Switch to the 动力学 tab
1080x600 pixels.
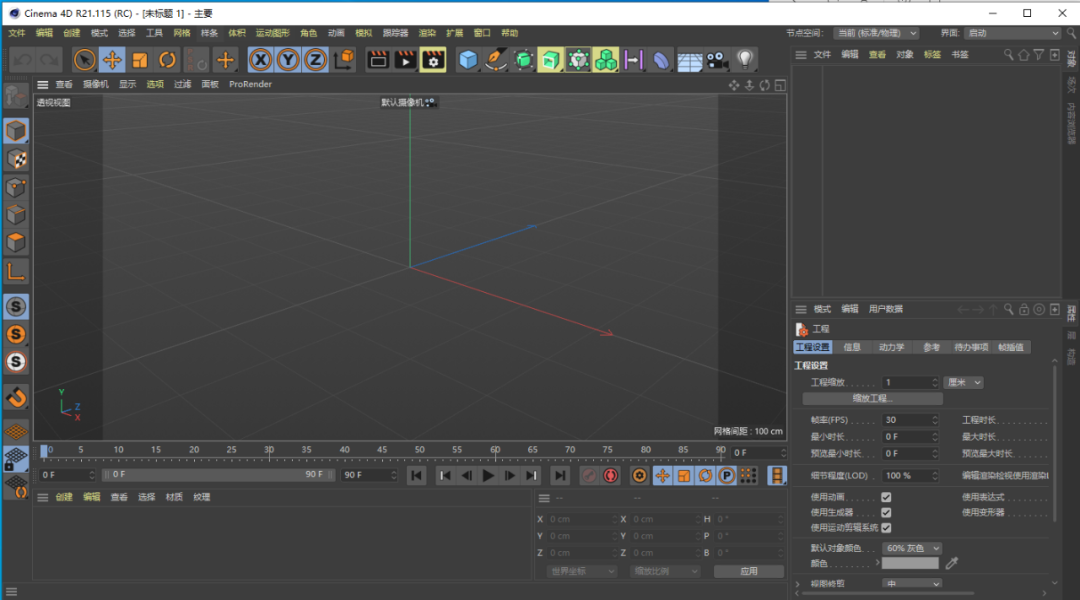coord(891,347)
